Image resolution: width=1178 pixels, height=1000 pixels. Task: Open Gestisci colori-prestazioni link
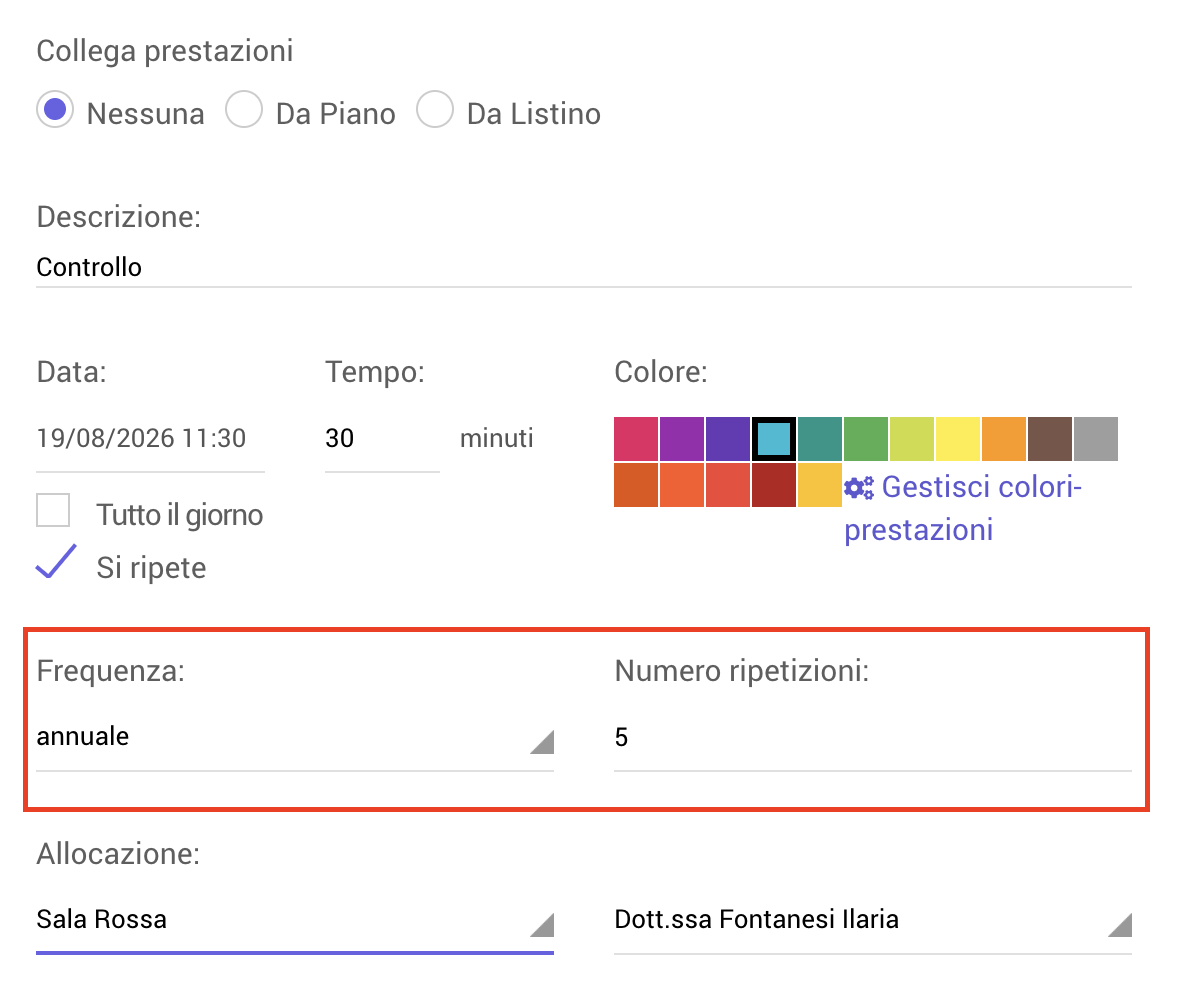tap(962, 509)
